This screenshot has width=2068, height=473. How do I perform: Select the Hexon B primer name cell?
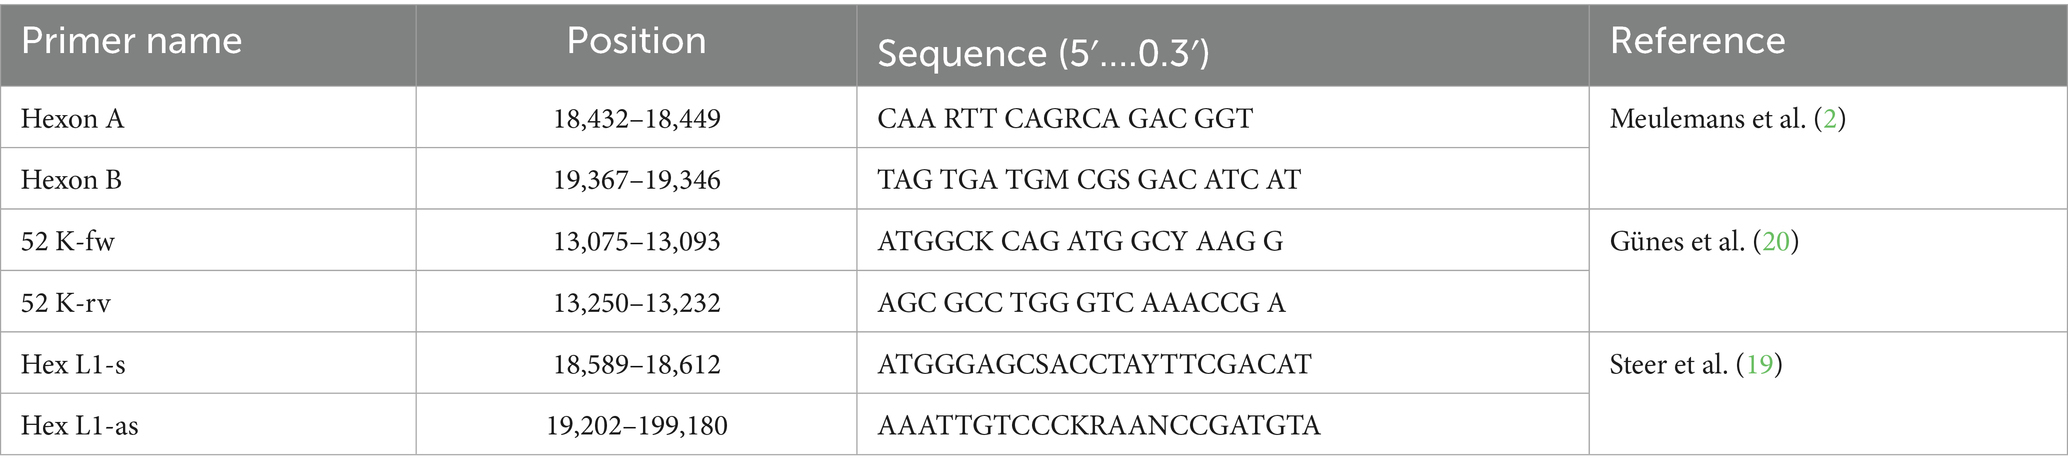click(72, 180)
